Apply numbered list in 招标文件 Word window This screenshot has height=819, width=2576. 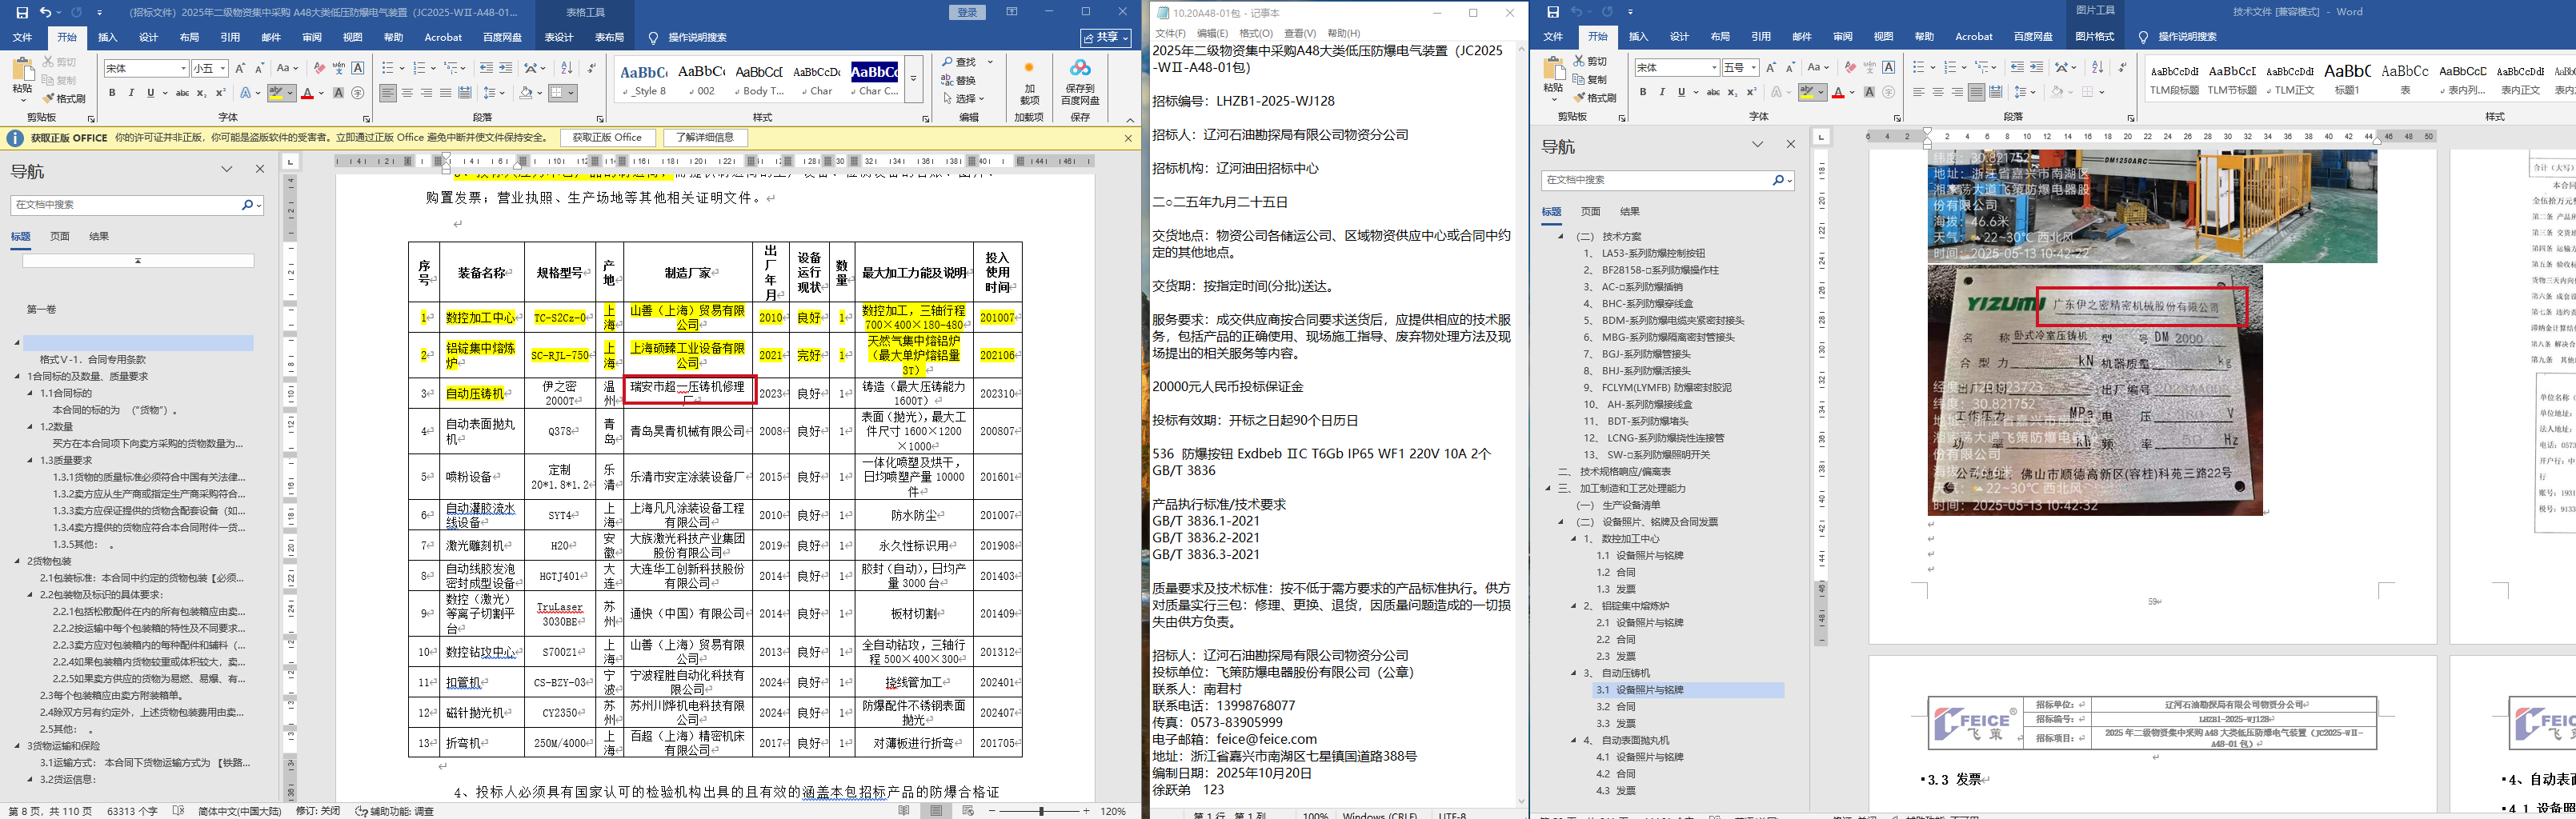tap(420, 68)
